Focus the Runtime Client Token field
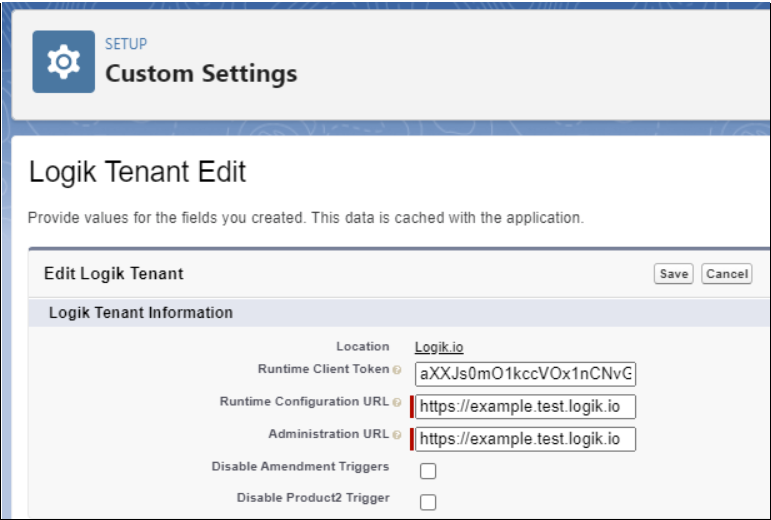Screen dimensions: 771x520 click(x=525, y=374)
